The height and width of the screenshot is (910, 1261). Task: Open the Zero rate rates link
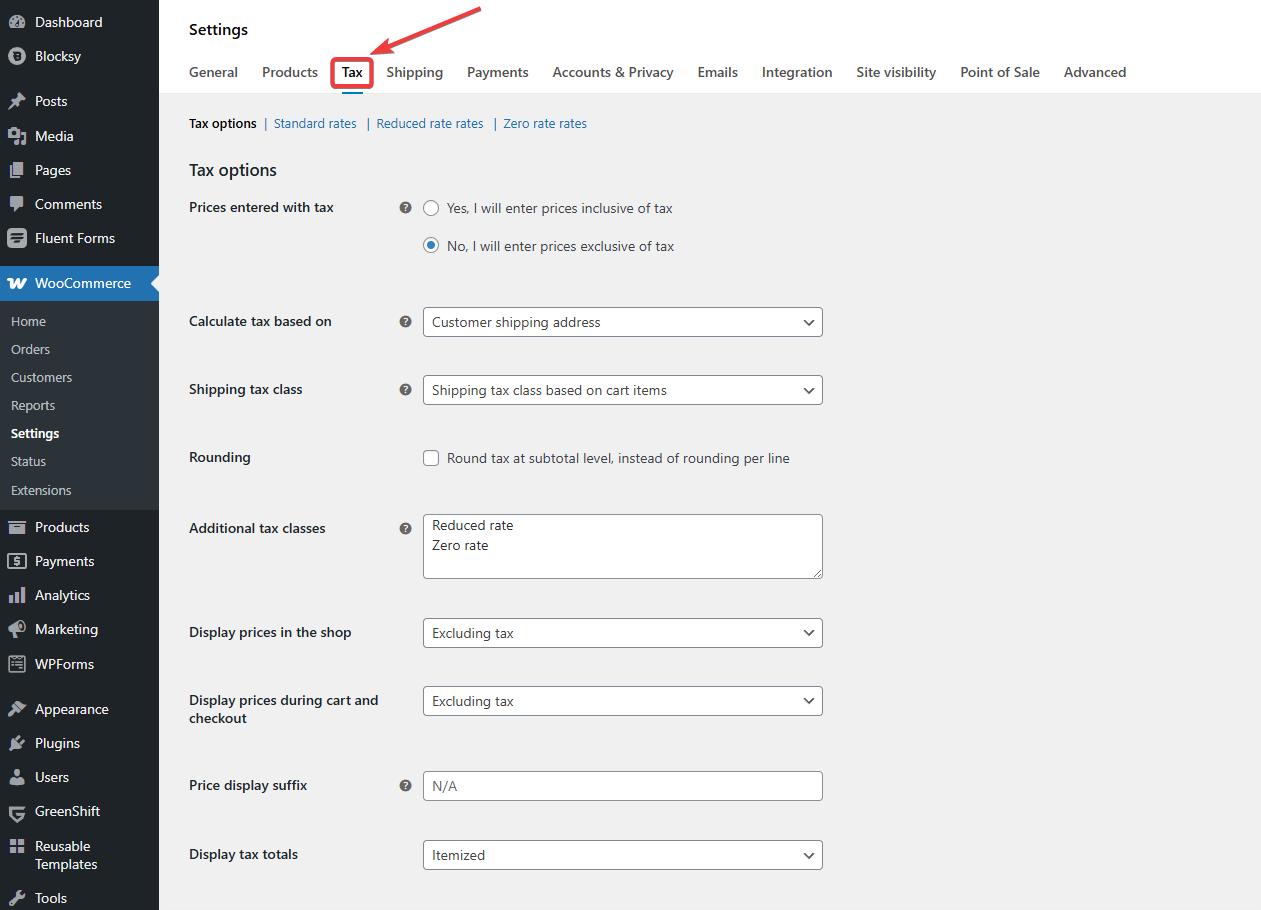[x=545, y=124]
